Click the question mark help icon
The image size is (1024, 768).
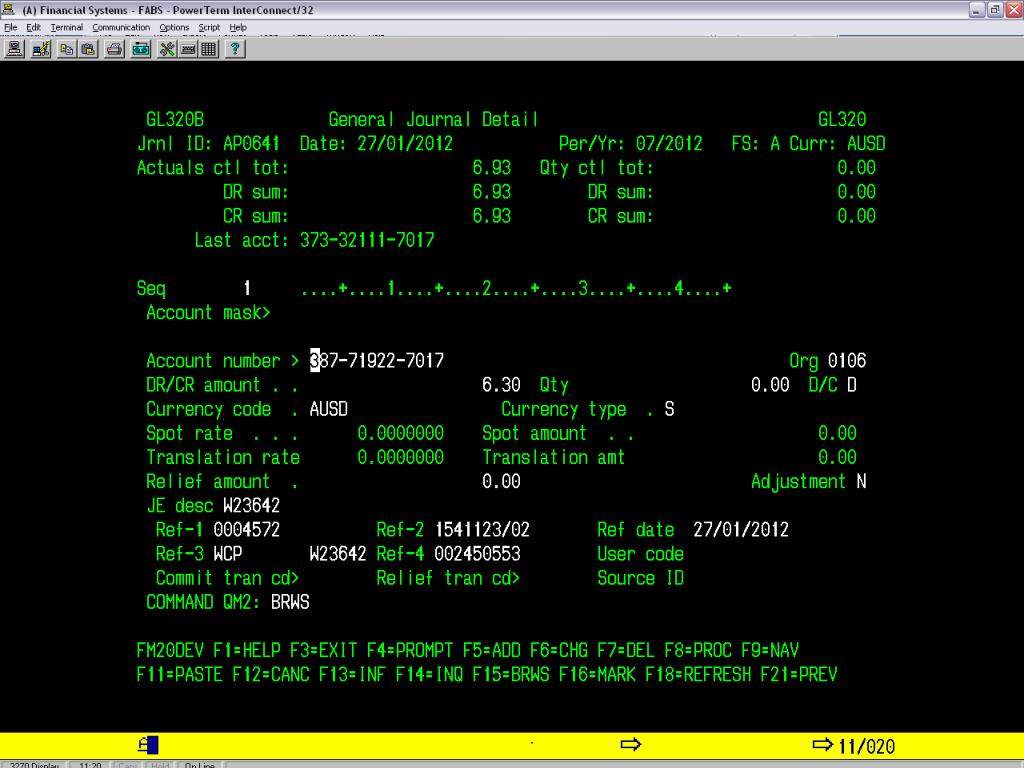[235, 49]
